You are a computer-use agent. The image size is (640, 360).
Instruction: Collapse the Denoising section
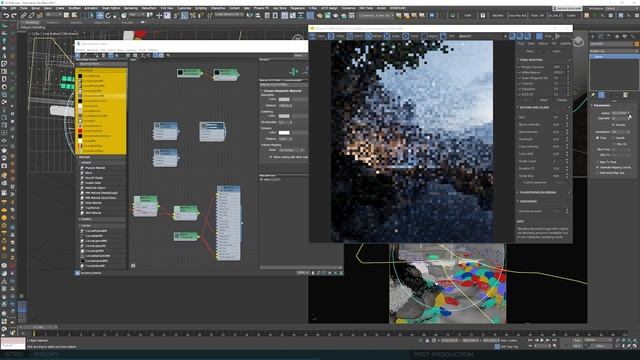coord(527,201)
